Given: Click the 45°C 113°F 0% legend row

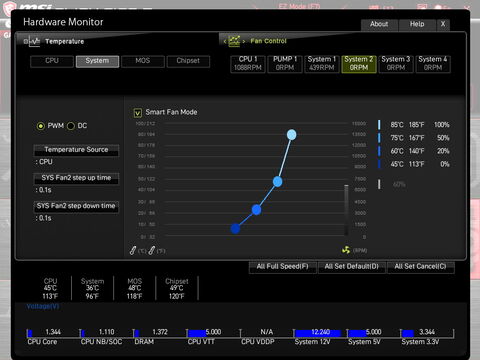Looking at the screenshot, I should click(x=414, y=164).
